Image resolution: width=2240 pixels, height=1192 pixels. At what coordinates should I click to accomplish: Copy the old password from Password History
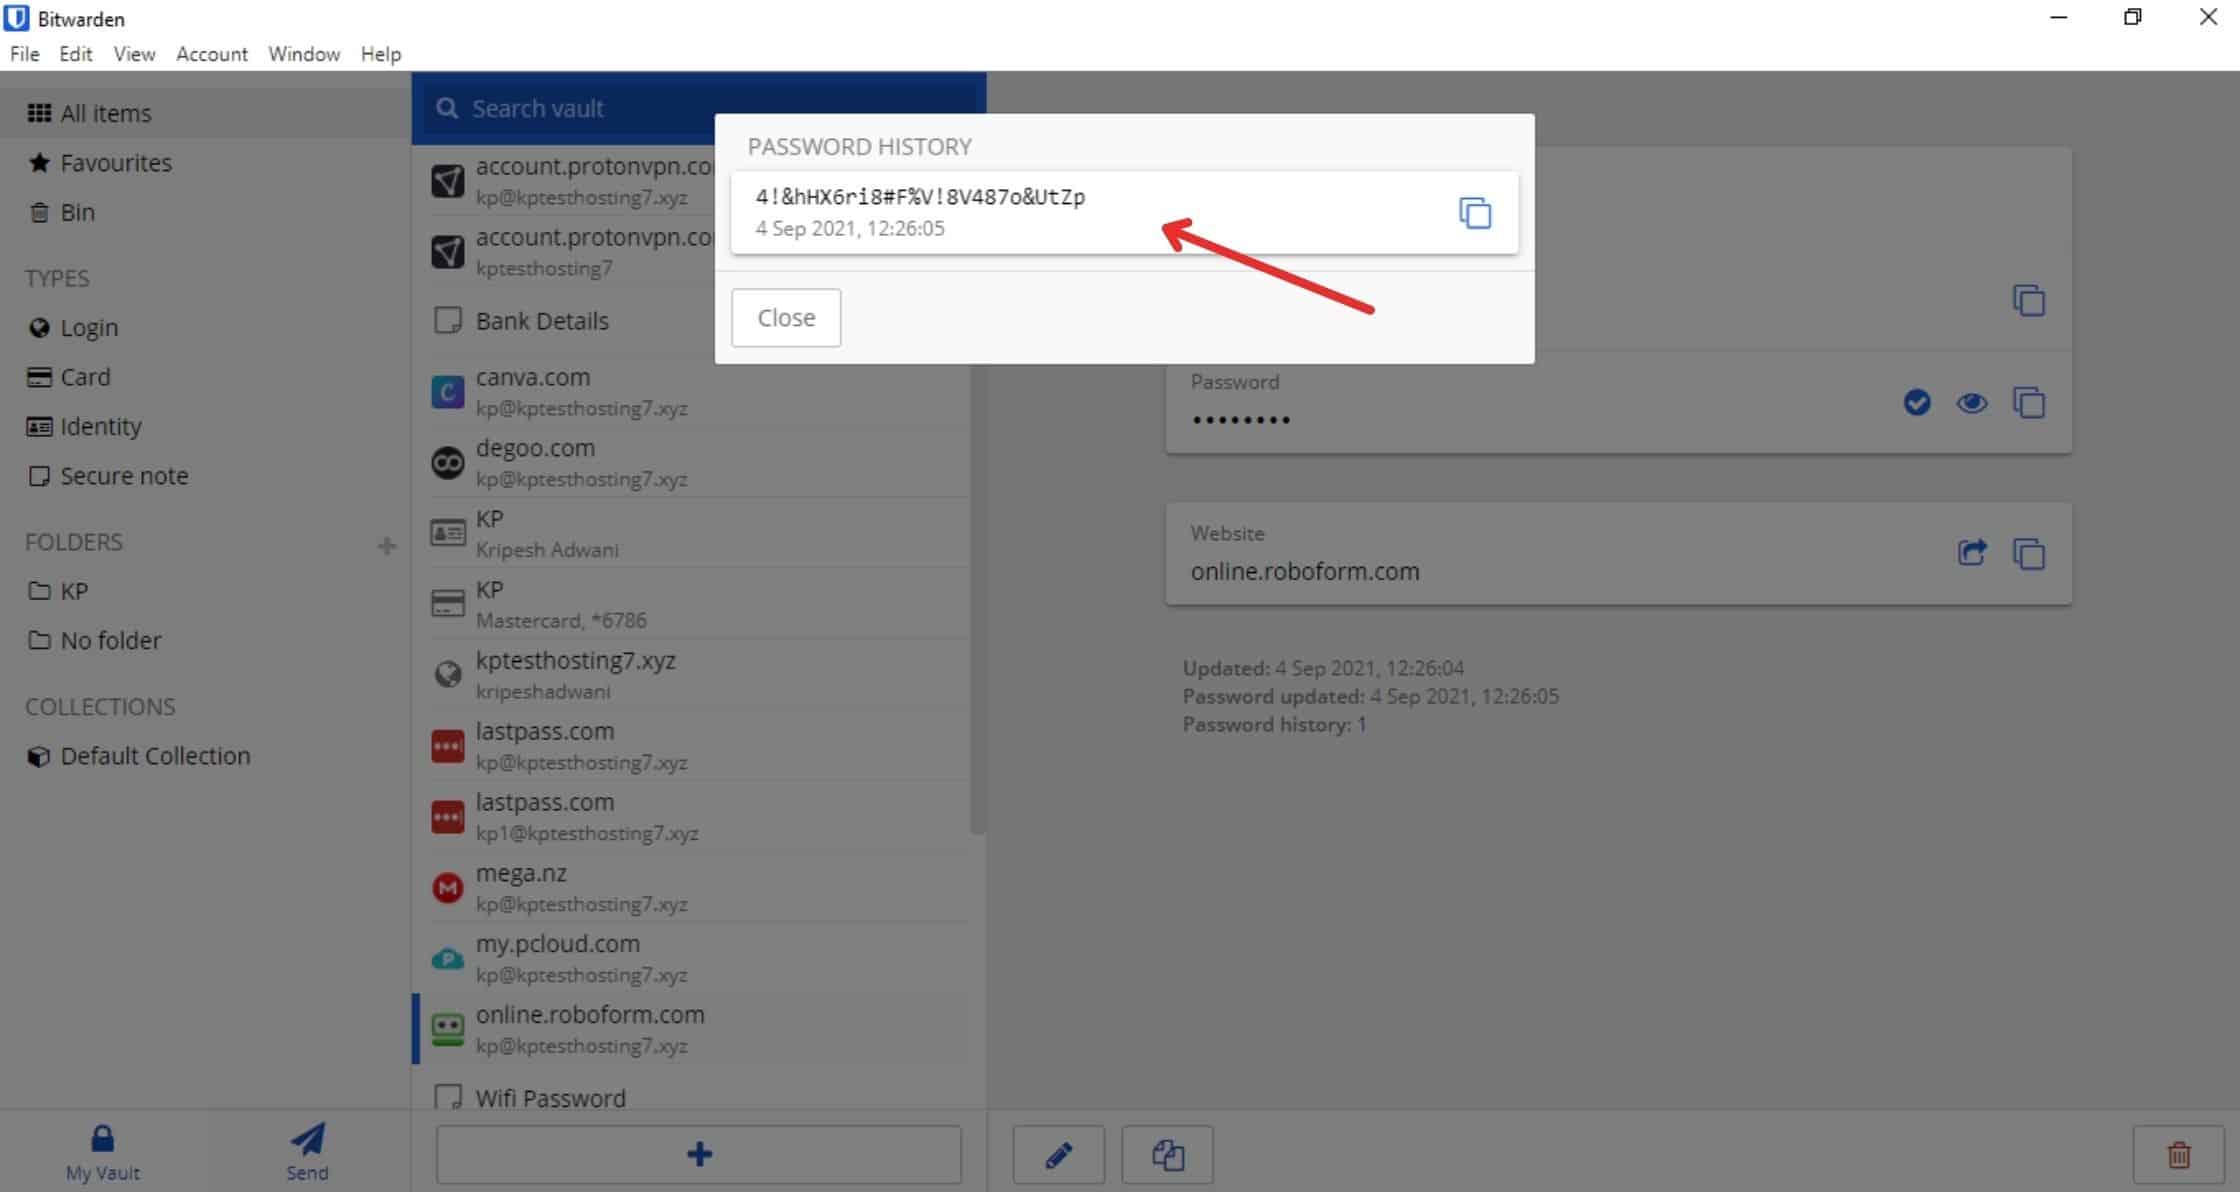pos(1475,213)
